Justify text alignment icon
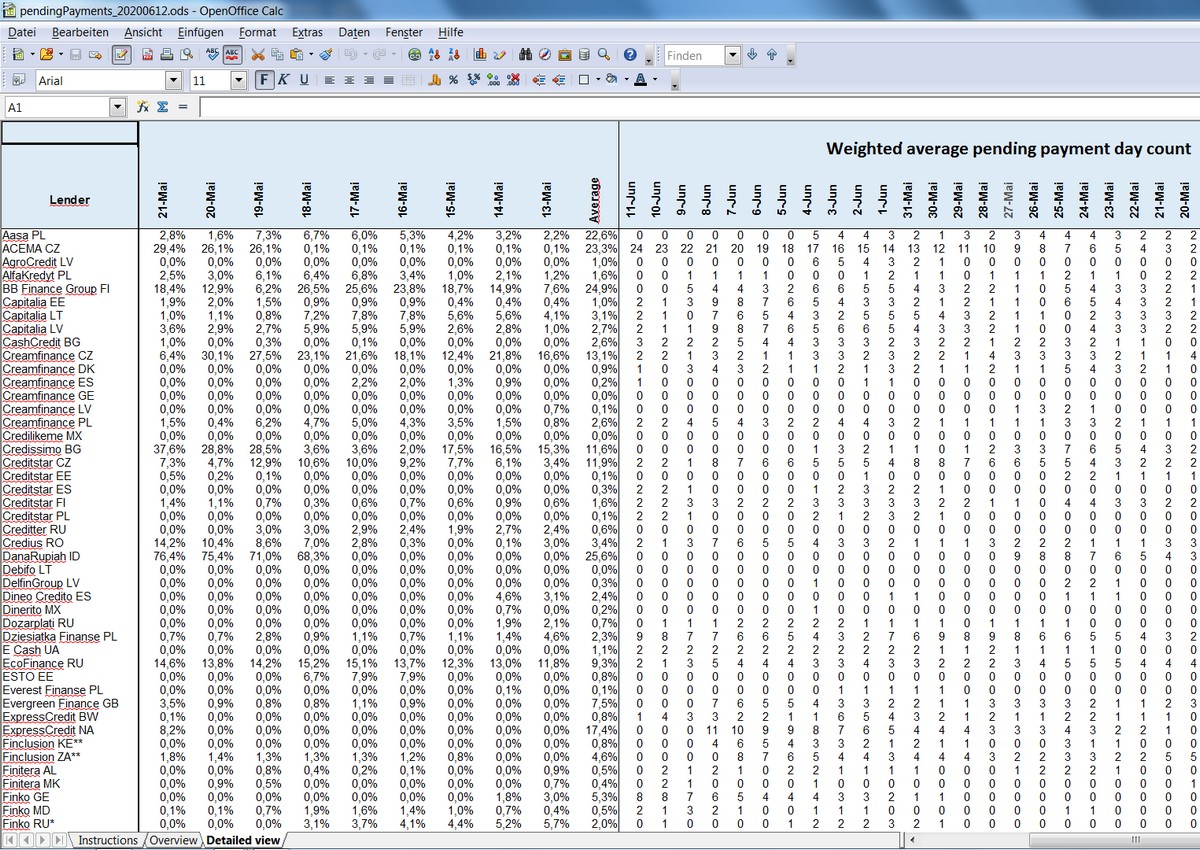This screenshot has height=850, width=1200. (x=388, y=80)
